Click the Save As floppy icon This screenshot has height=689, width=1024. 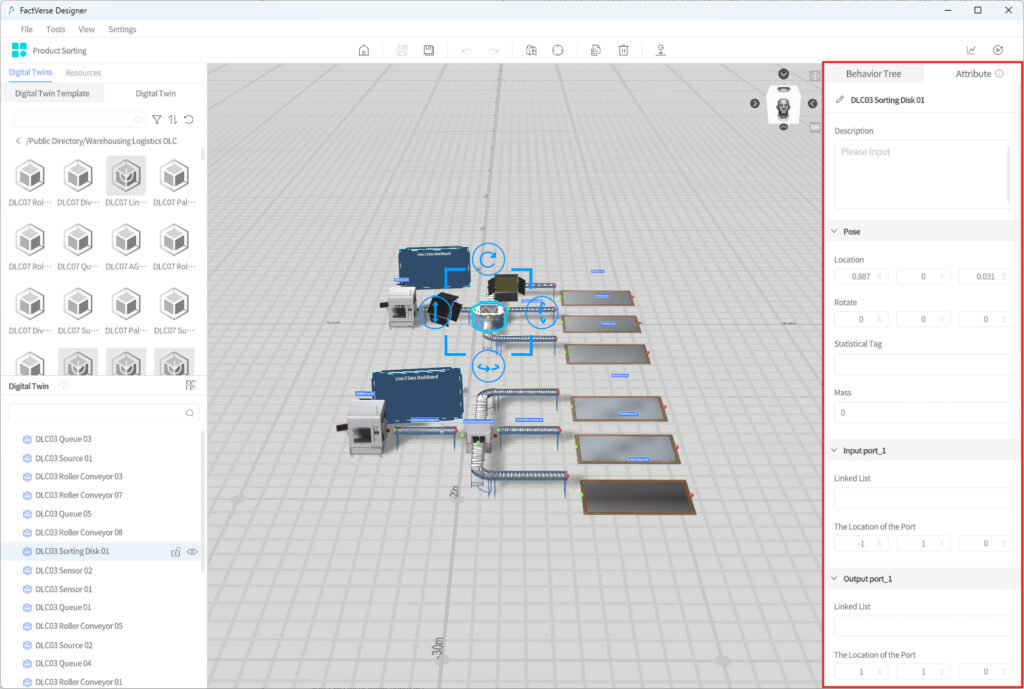point(429,50)
